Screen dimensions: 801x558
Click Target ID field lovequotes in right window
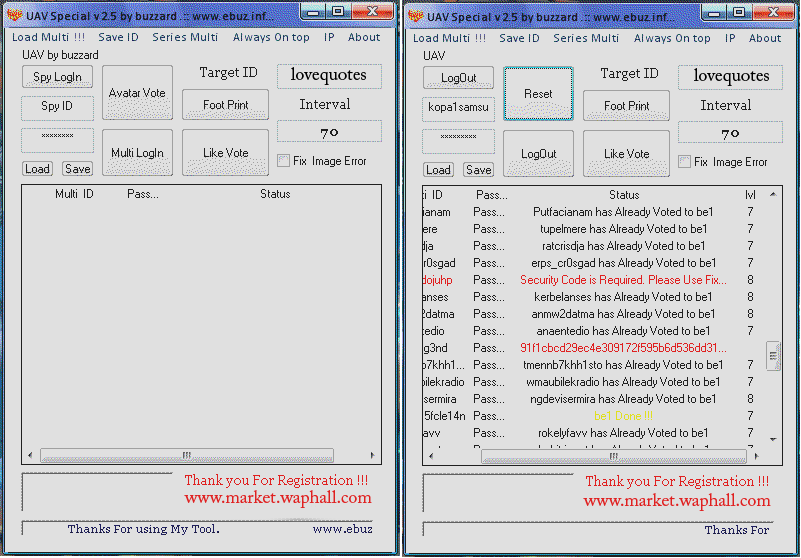click(731, 76)
